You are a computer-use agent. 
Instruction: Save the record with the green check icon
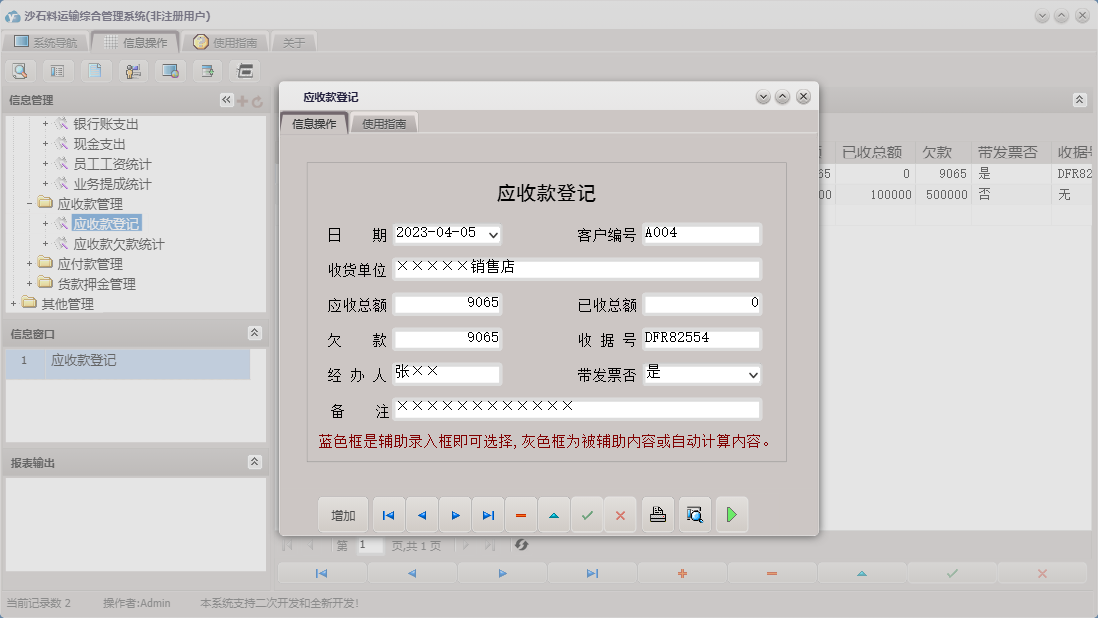coord(587,514)
